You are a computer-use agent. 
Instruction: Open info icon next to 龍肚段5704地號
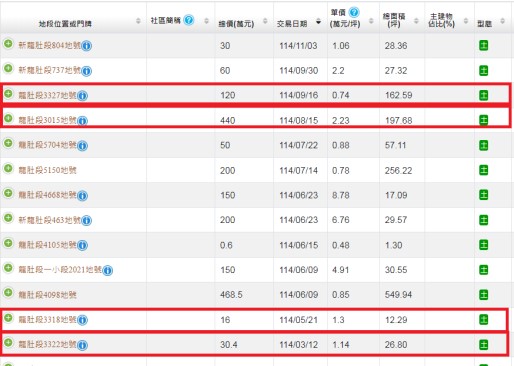82,146
